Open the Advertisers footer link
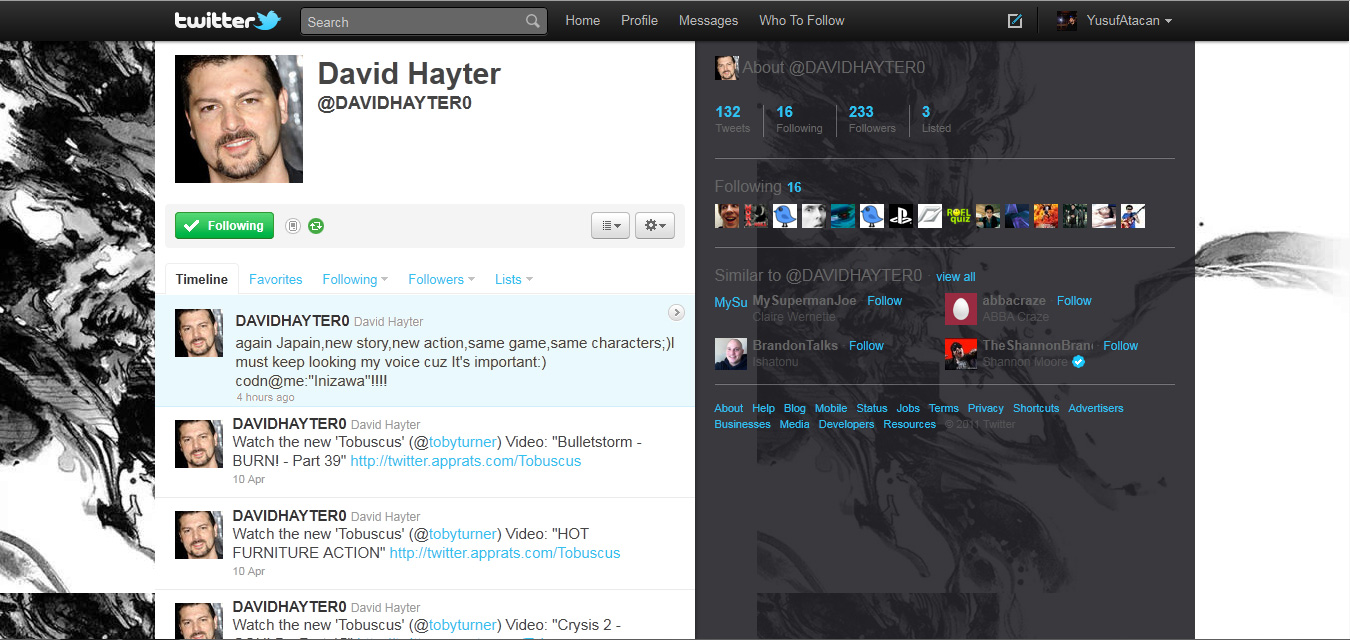The image size is (1350, 640). tap(1096, 408)
